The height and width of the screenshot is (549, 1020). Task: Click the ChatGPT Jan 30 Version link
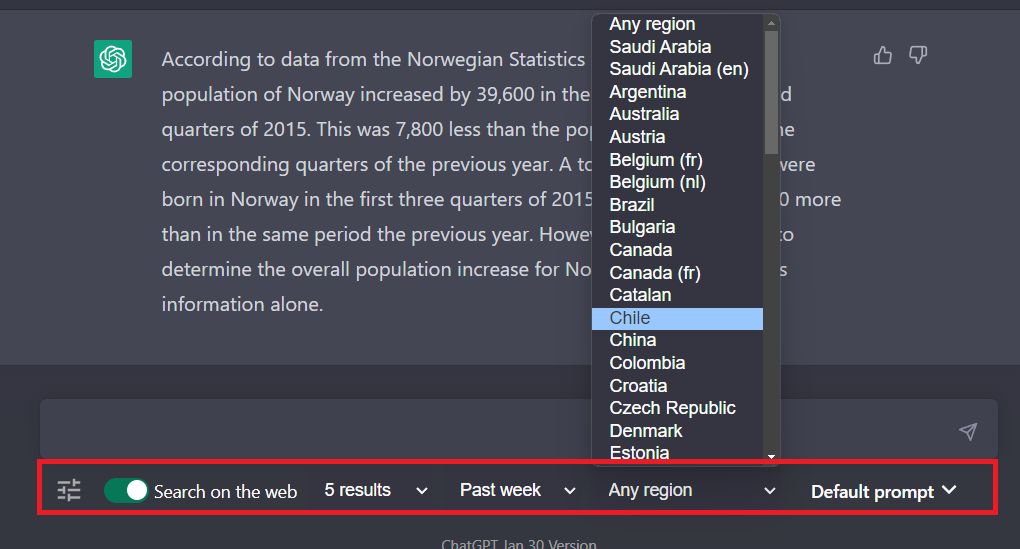point(518,543)
